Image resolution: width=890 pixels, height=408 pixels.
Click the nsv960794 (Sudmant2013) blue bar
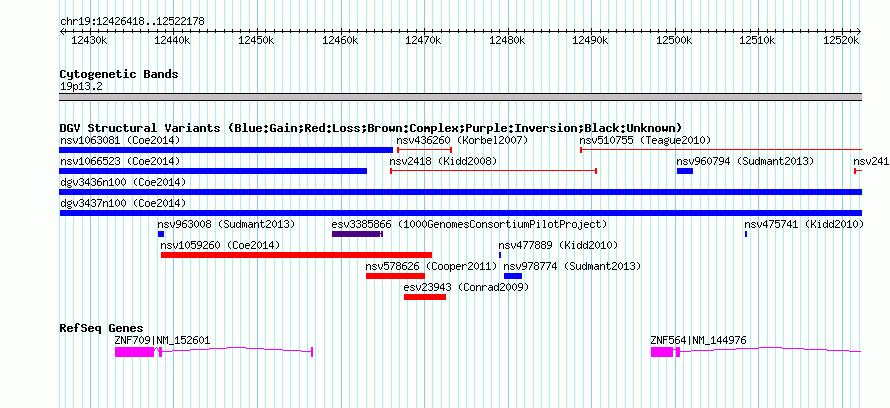[x=685, y=171]
